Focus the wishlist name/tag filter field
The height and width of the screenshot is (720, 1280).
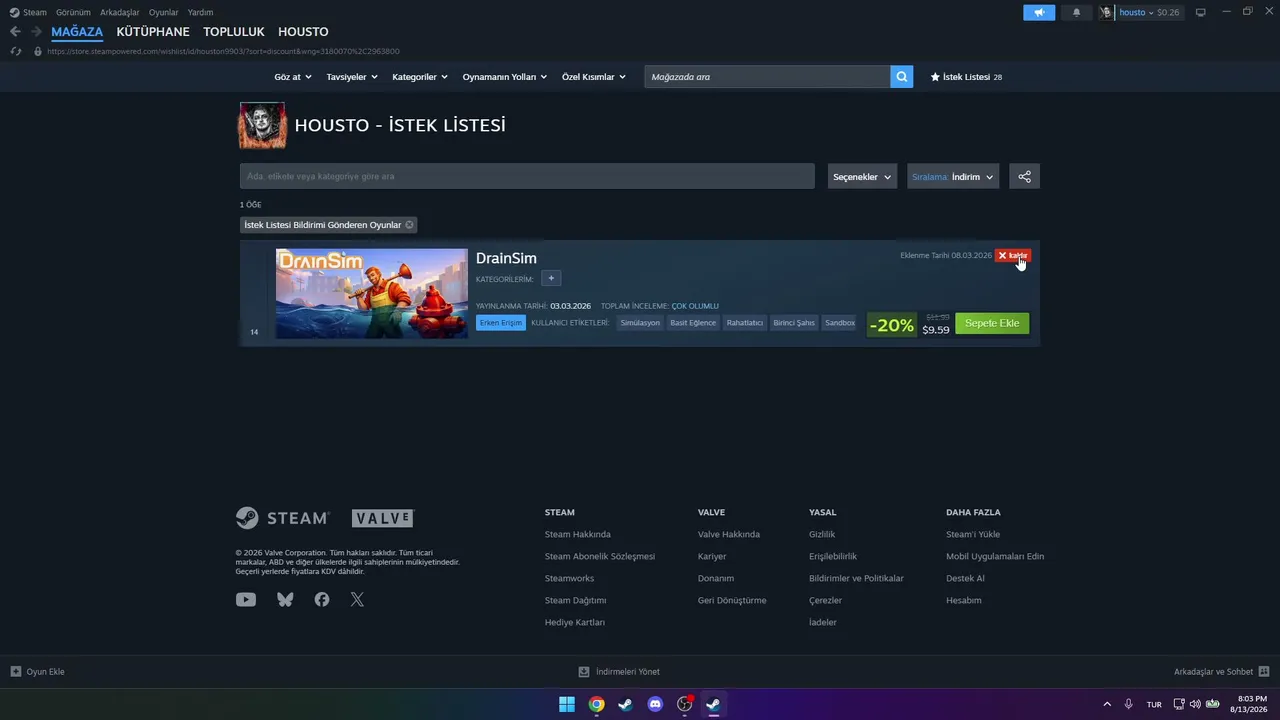[527, 176]
